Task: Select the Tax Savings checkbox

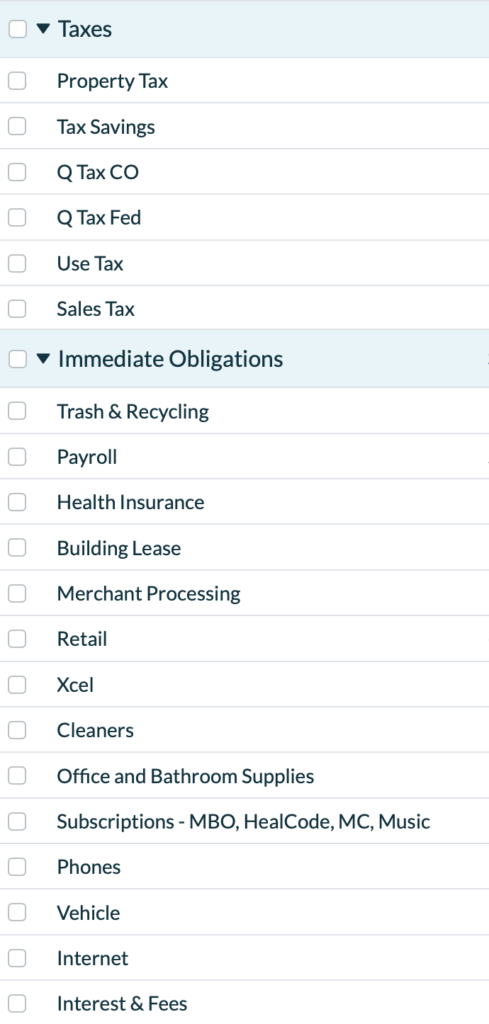Action: pos(17,126)
